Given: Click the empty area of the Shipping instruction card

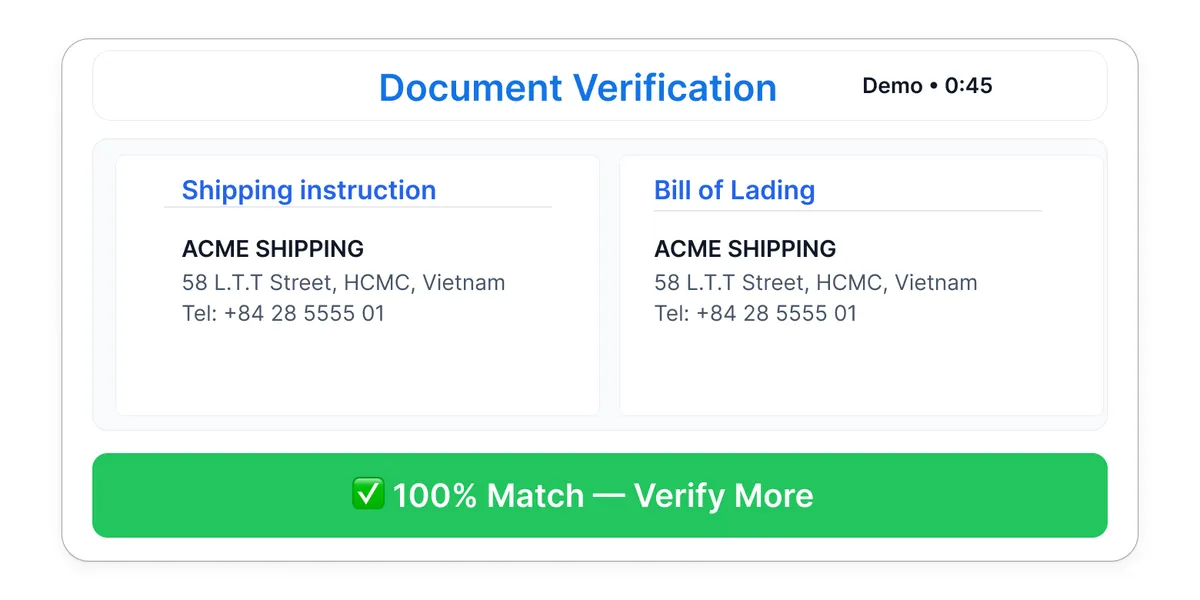Looking at the screenshot, I should click(357, 370).
